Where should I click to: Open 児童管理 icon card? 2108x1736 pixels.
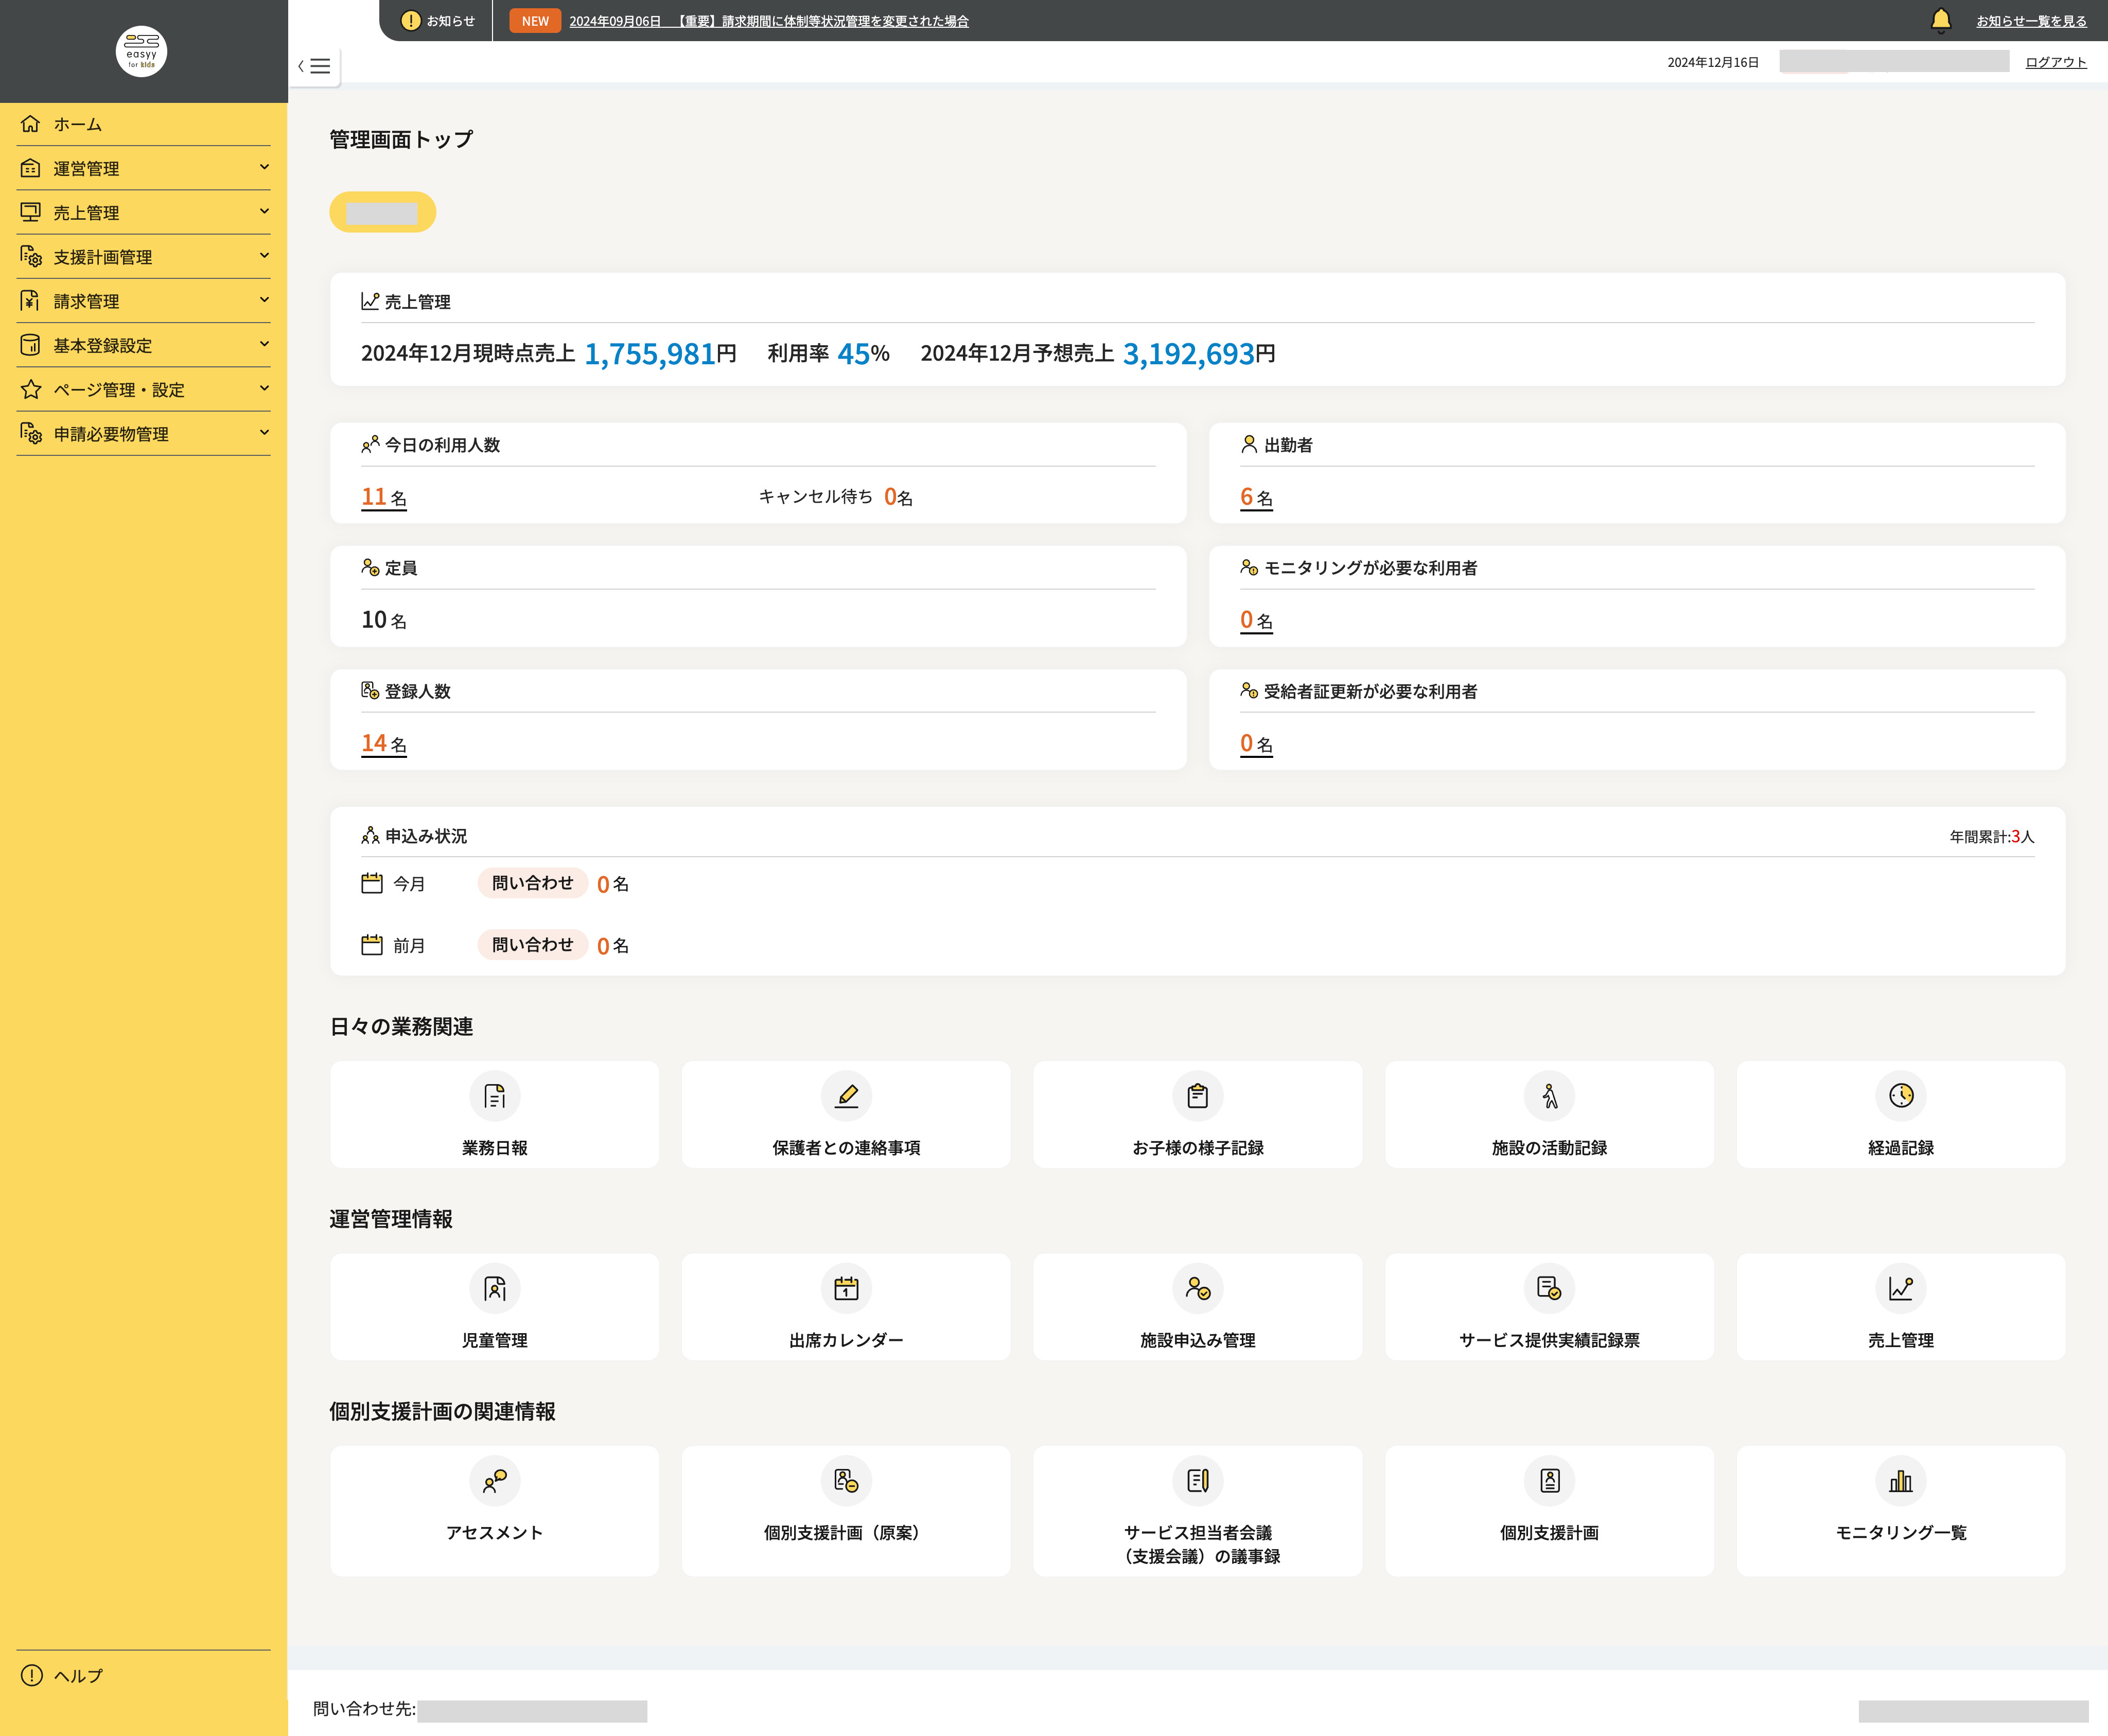tap(494, 1306)
